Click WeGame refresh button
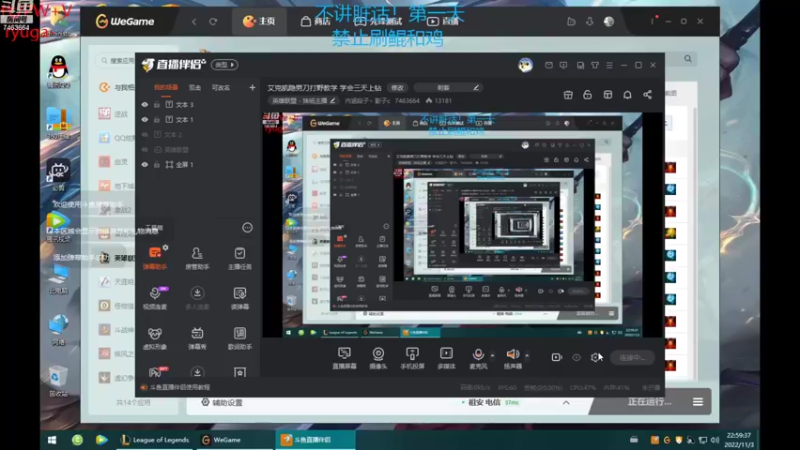800x450 pixels. (213, 21)
